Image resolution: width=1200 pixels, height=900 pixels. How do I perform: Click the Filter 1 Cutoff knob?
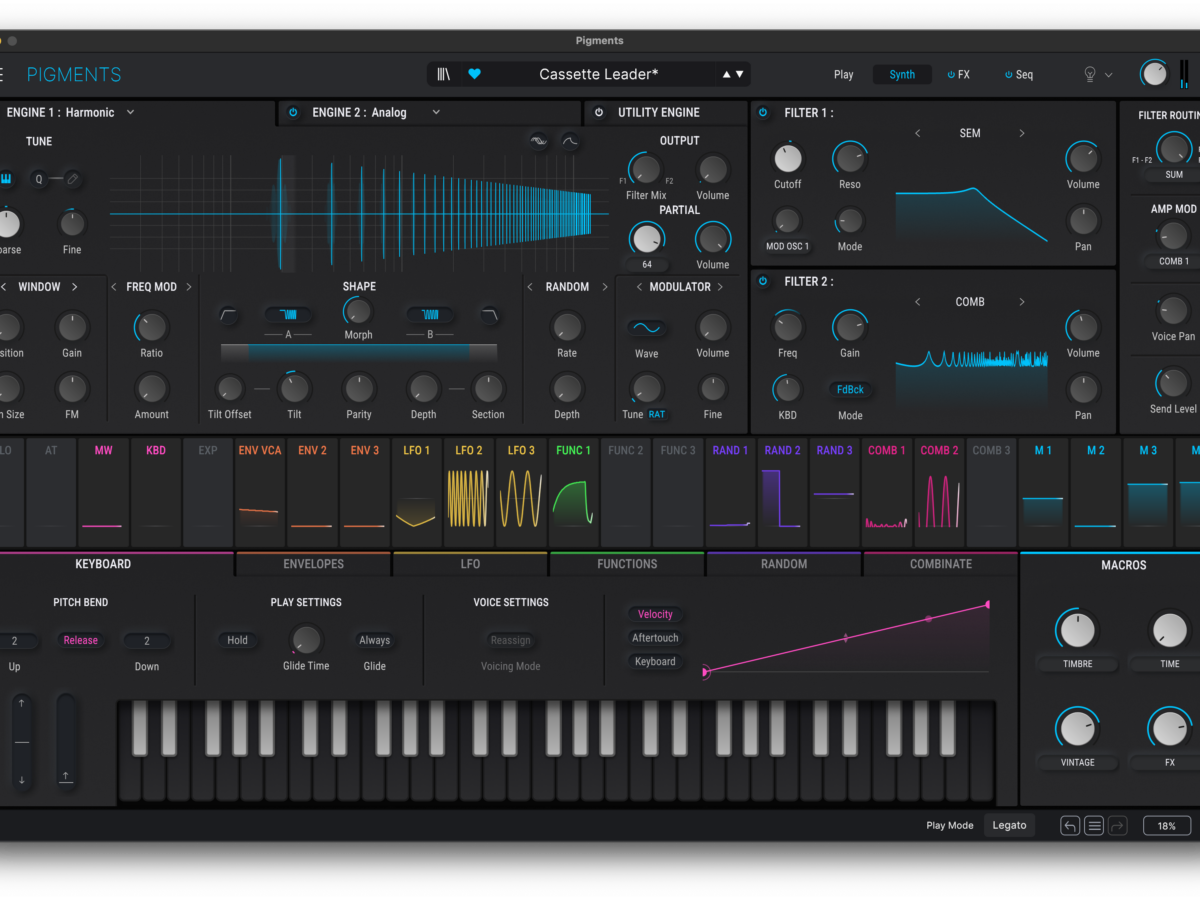pos(788,158)
